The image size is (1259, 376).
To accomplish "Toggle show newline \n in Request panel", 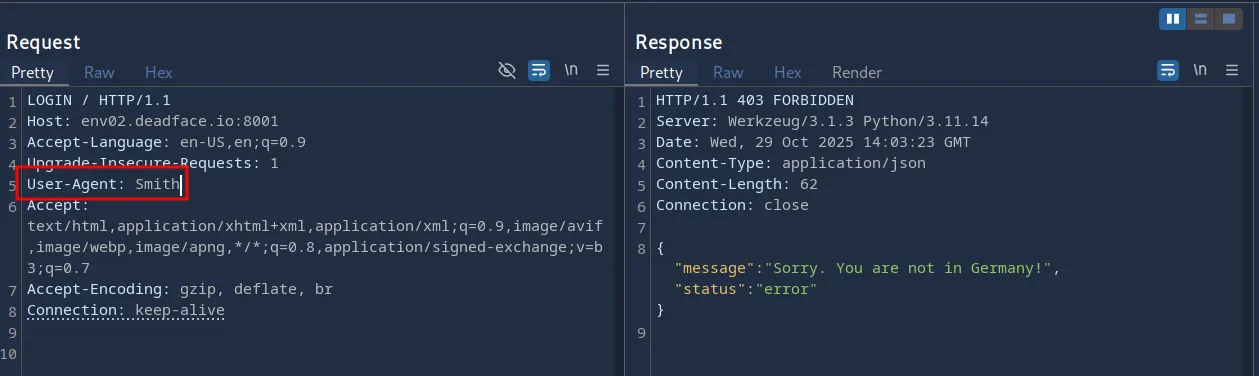I will click(571, 70).
